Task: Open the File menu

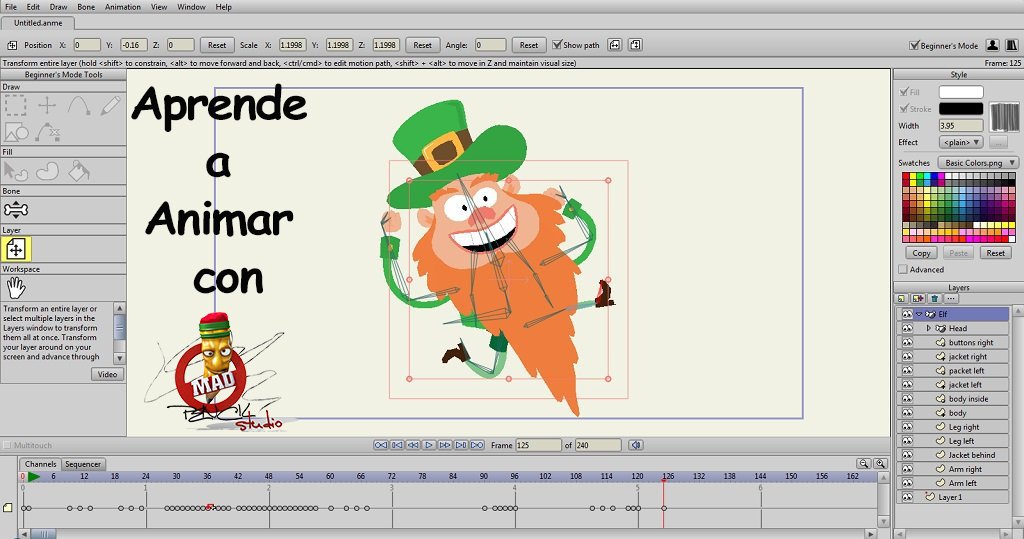Action: click(11, 7)
